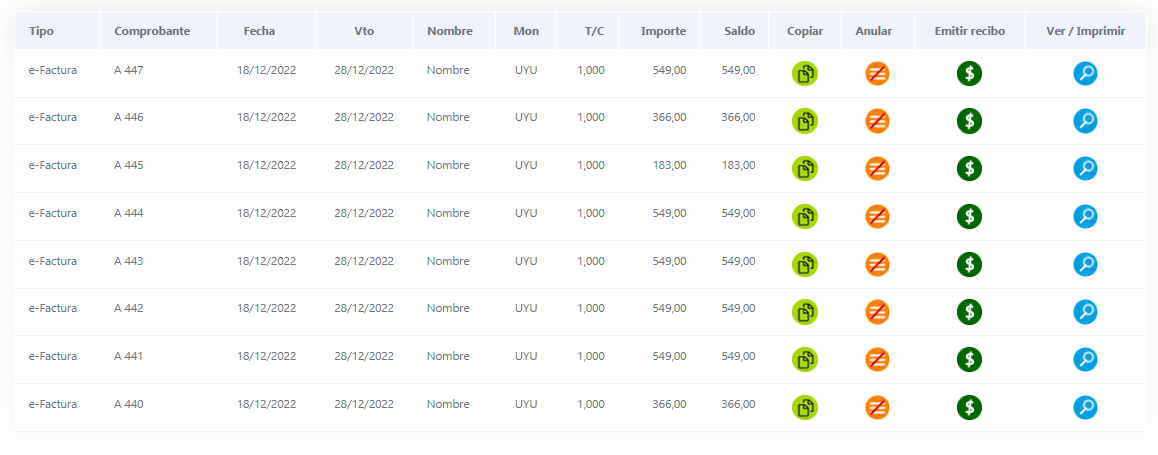Click the Comprobante column header

(x=152, y=31)
